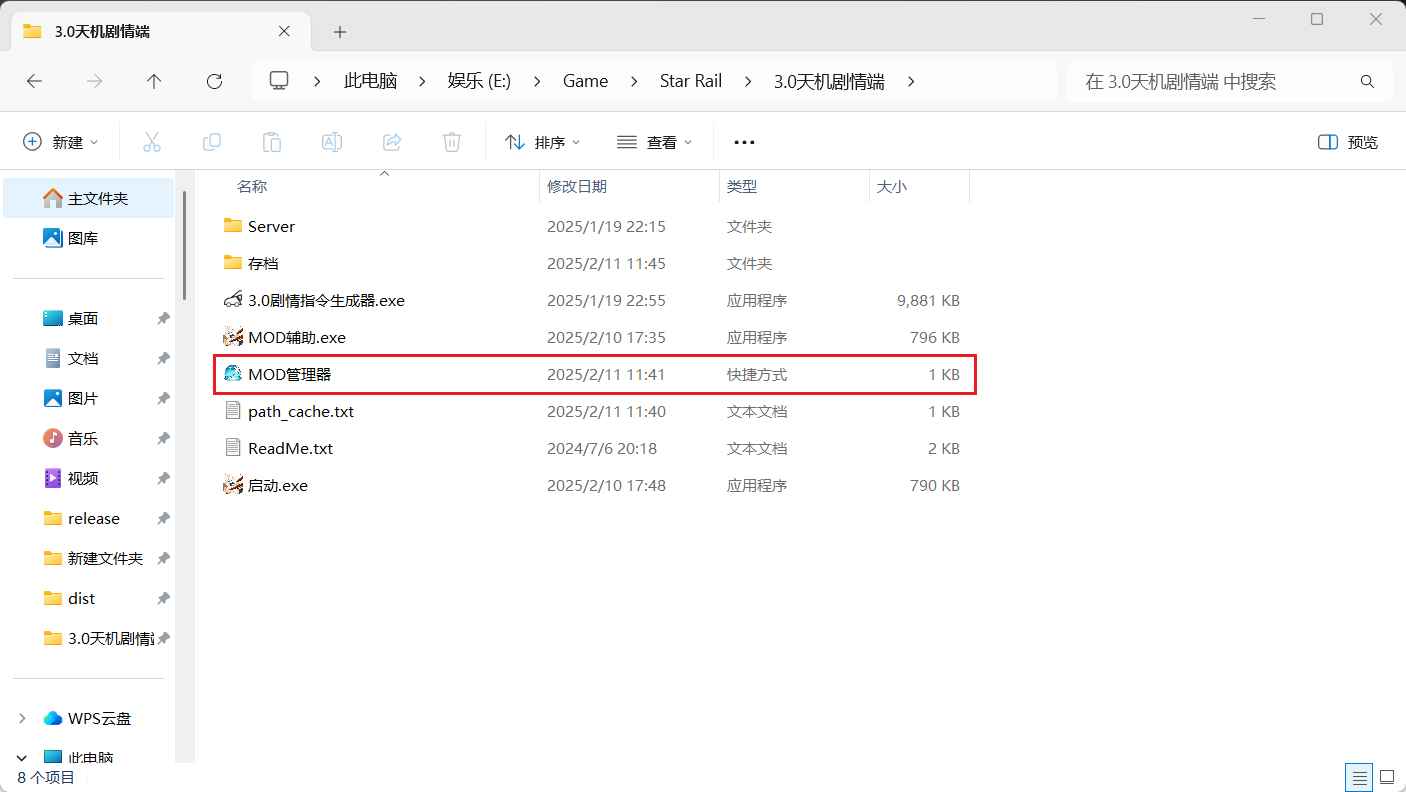This screenshot has width=1406, height=792.
Task: Open the 排序 sorting dropdown
Action: [543, 141]
